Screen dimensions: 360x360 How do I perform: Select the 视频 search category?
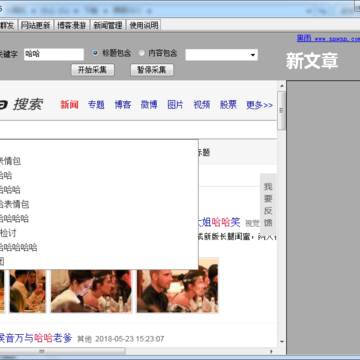click(x=202, y=105)
